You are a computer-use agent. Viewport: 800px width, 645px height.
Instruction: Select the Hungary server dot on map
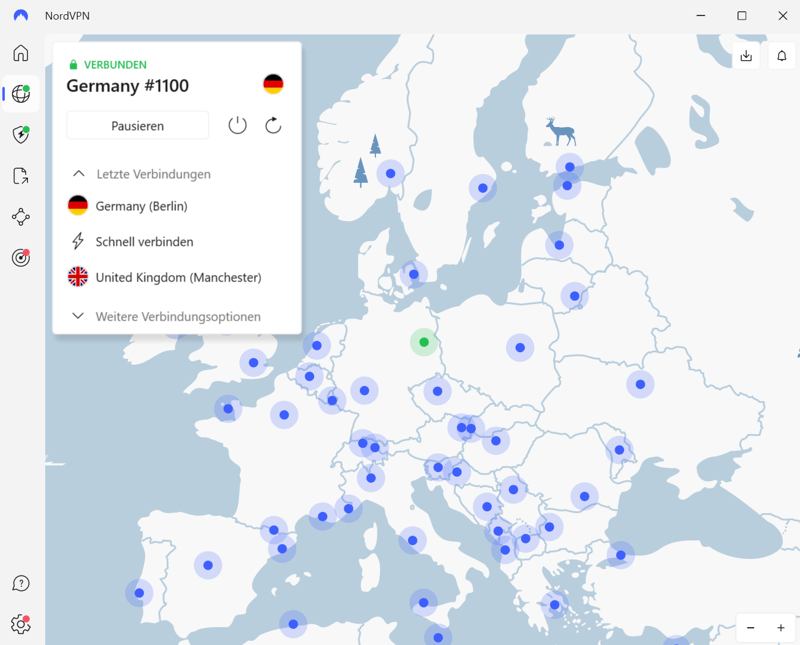point(496,440)
